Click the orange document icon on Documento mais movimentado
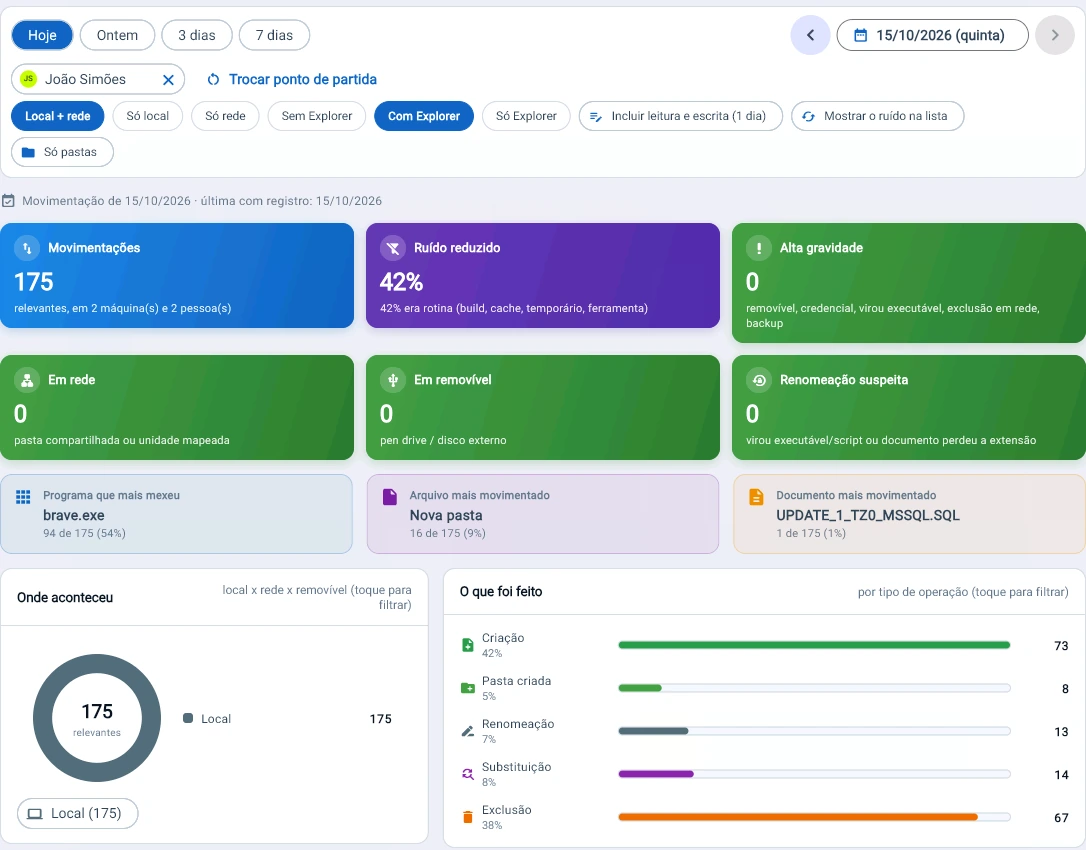 pyautogui.click(x=756, y=497)
